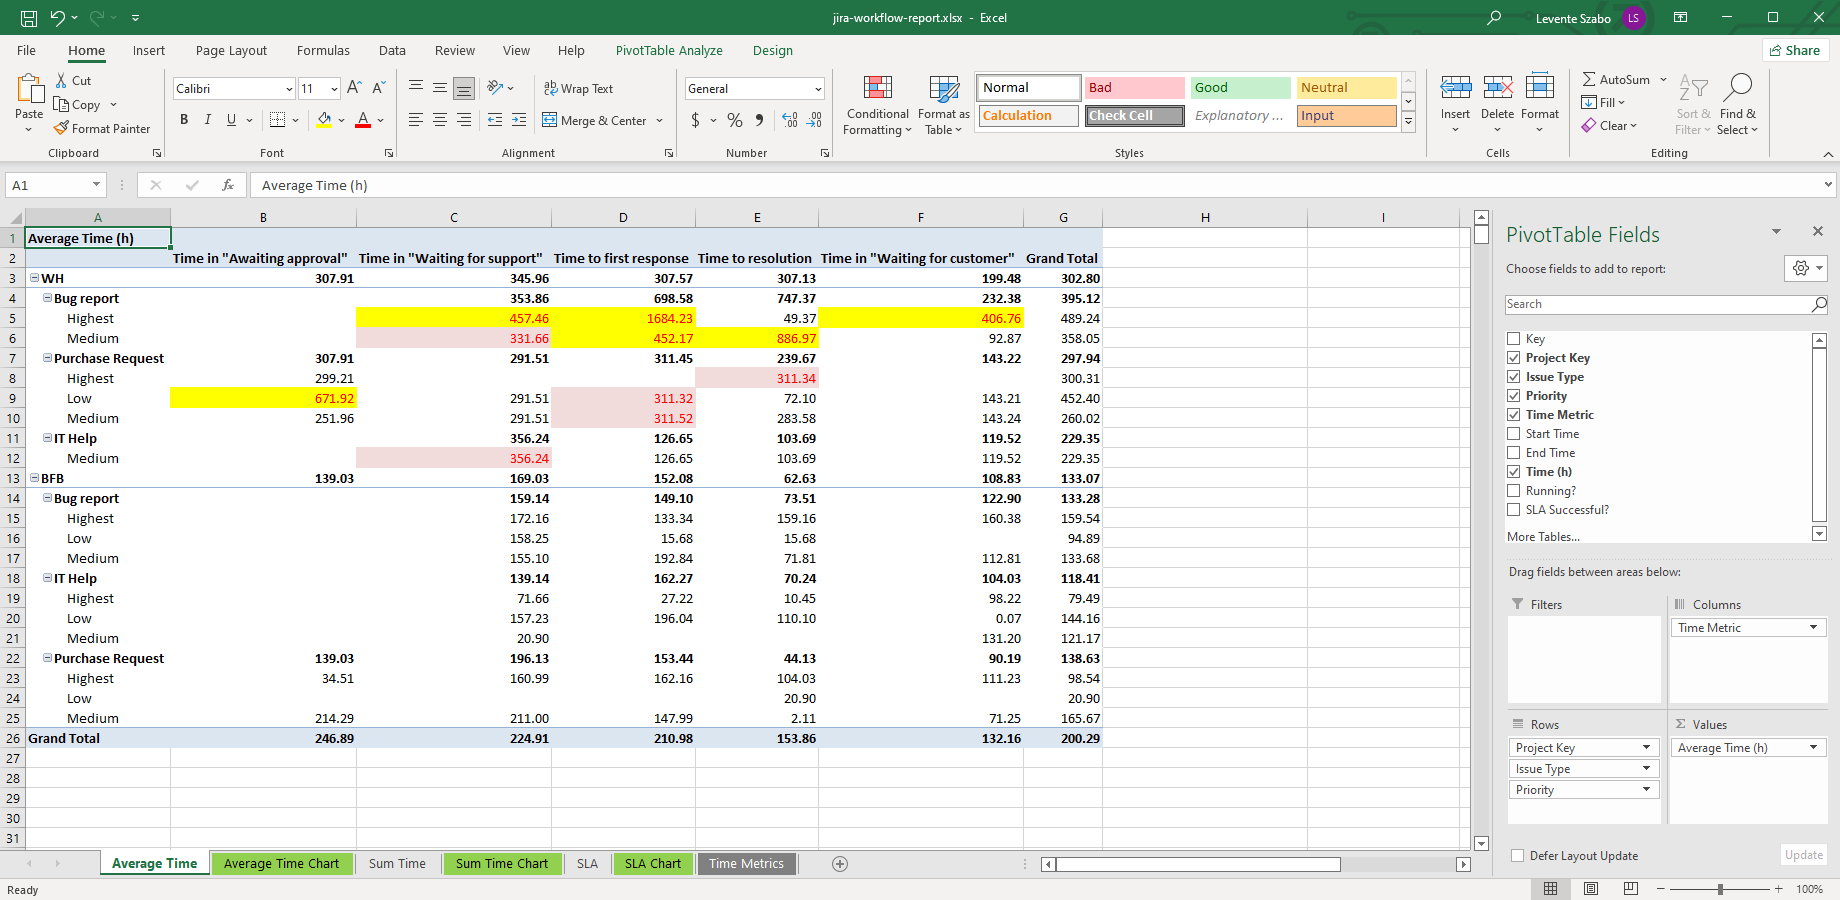1840x900 pixels.
Task: Click the percent style icon
Action: click(735, 120)
